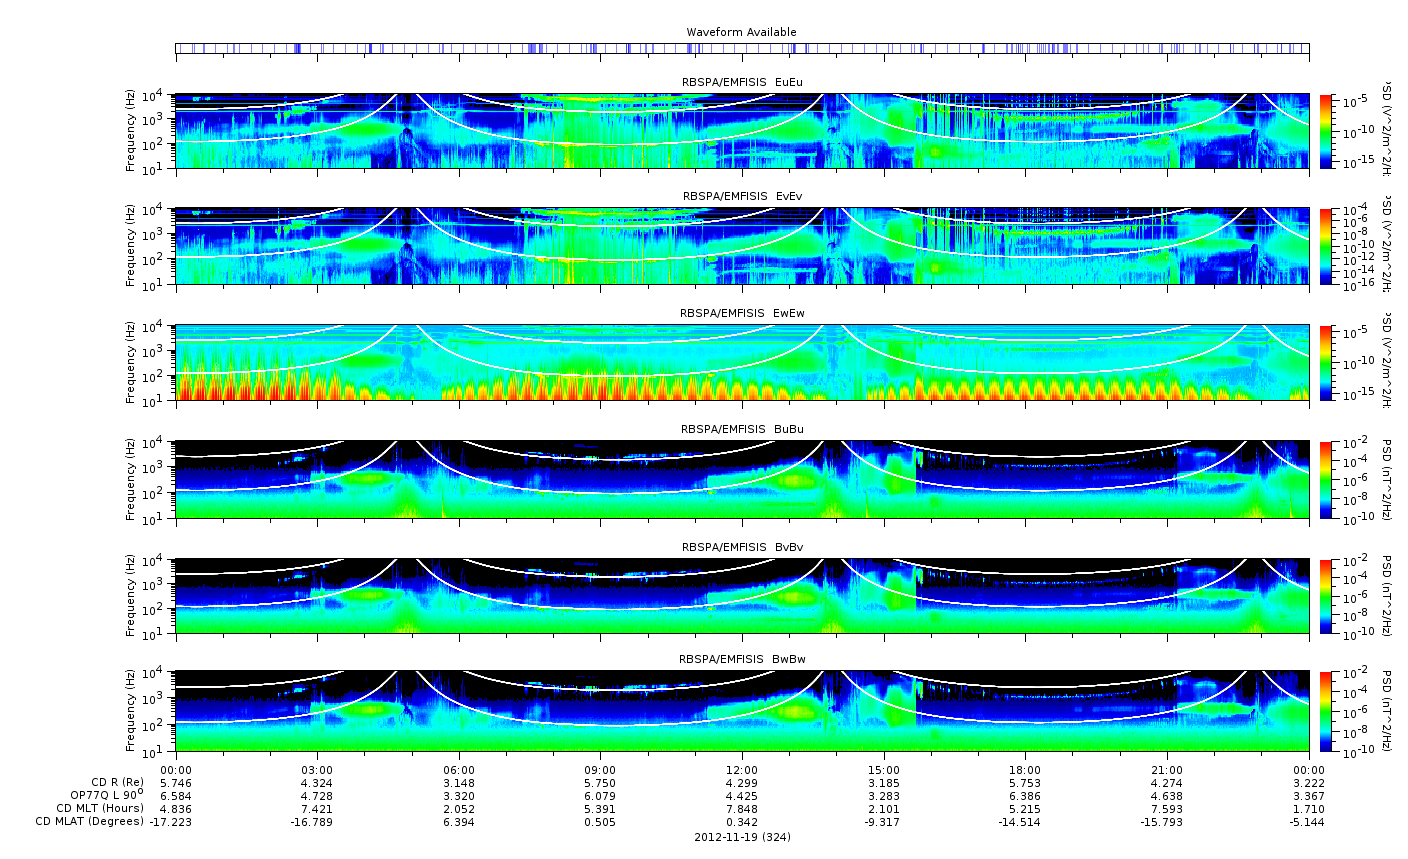Viewport: 1408px width, 859px height.
Task: Click the date label 2012-11-19 (324)
Action: point(742,837)
